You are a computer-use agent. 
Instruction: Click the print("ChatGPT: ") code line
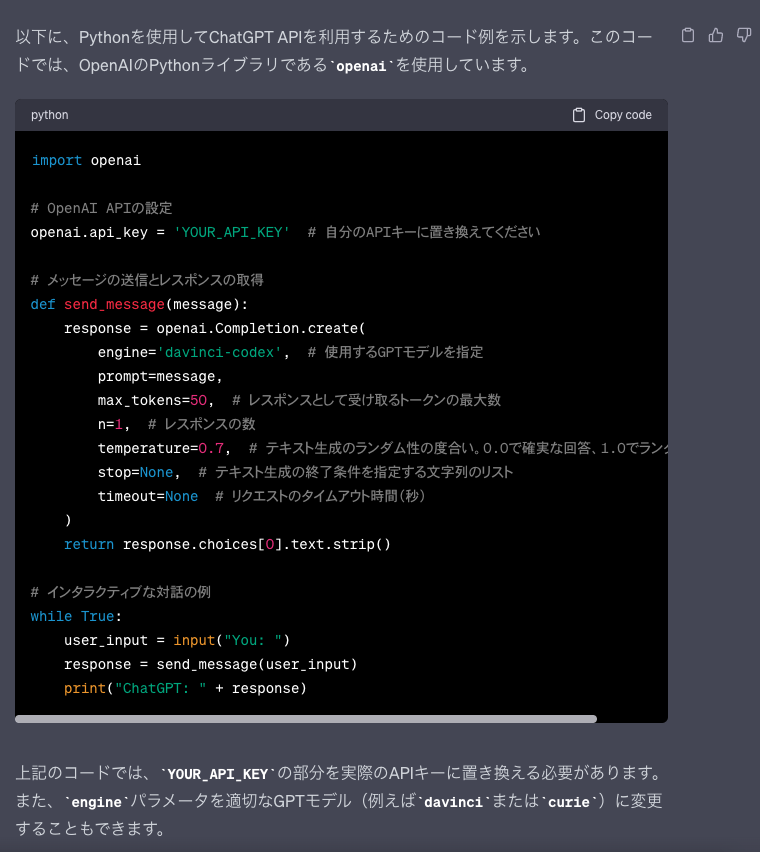pyautogui.click(x=185, y=688)
